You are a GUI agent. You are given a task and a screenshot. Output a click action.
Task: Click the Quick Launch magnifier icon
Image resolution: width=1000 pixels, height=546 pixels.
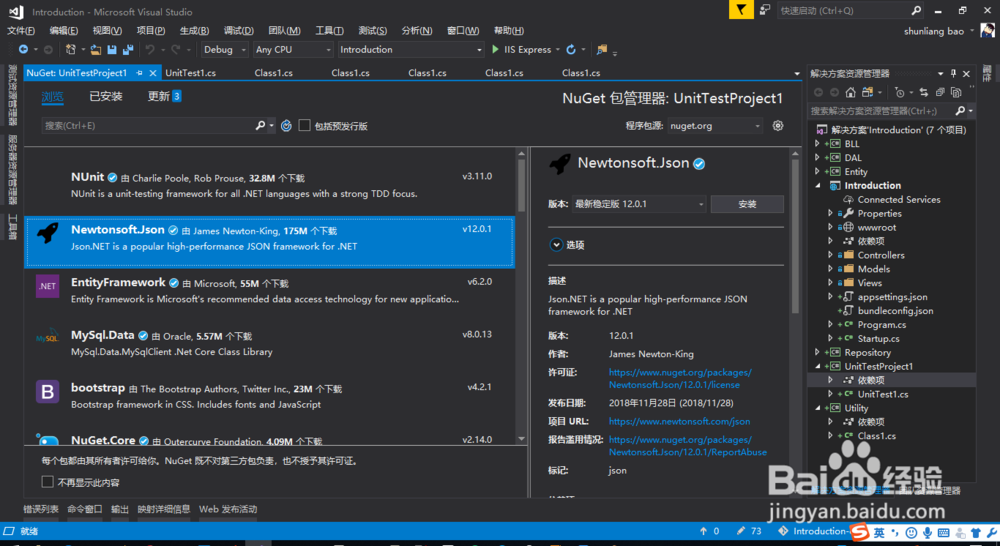point(916,10)
